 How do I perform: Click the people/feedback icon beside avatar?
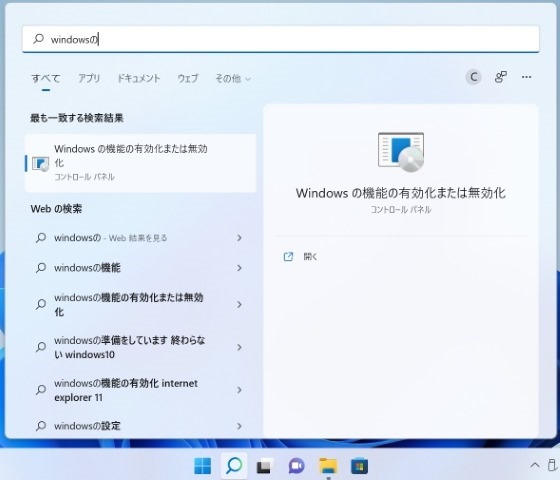pyautogui.click(x=500, y=77)
